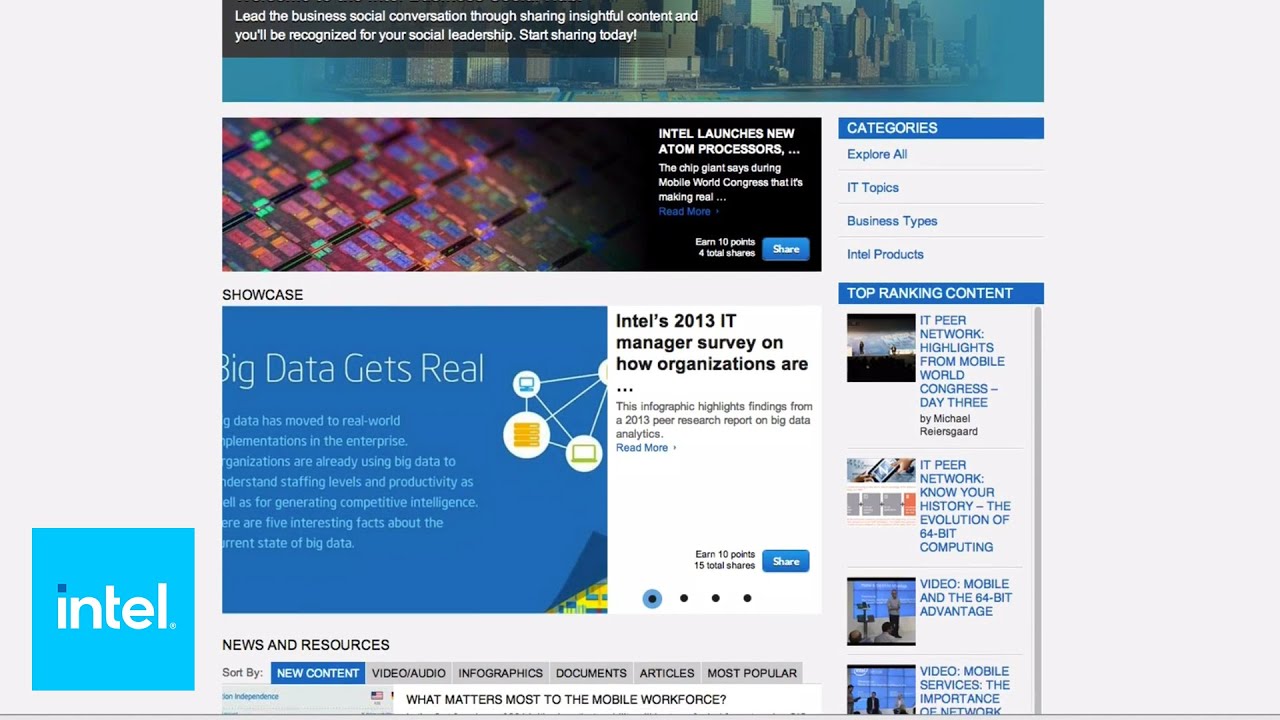
Task: Share the Intel Atom processors article
Action: point(786,249)
